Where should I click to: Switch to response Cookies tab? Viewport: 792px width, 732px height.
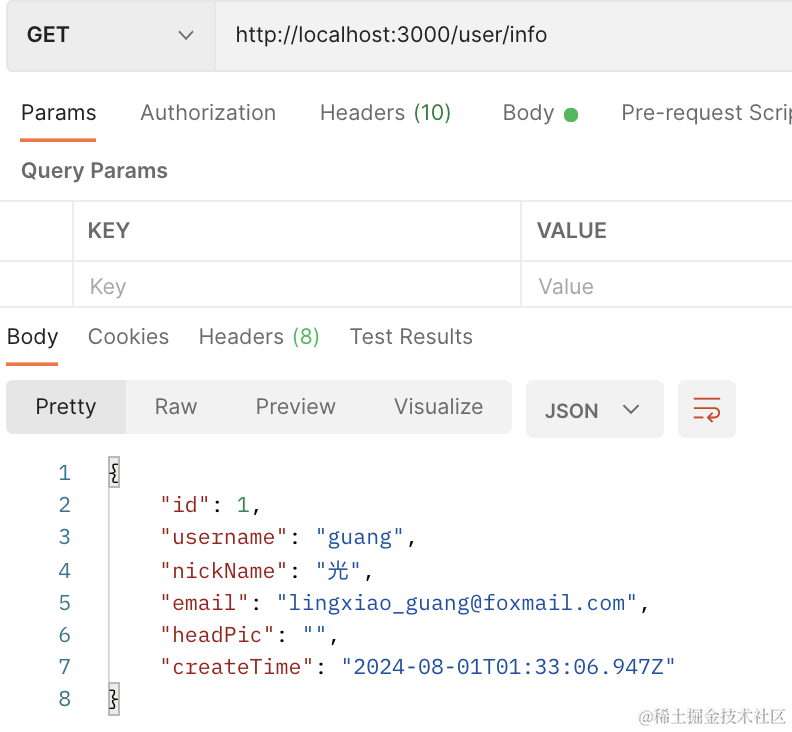point(128,337)
